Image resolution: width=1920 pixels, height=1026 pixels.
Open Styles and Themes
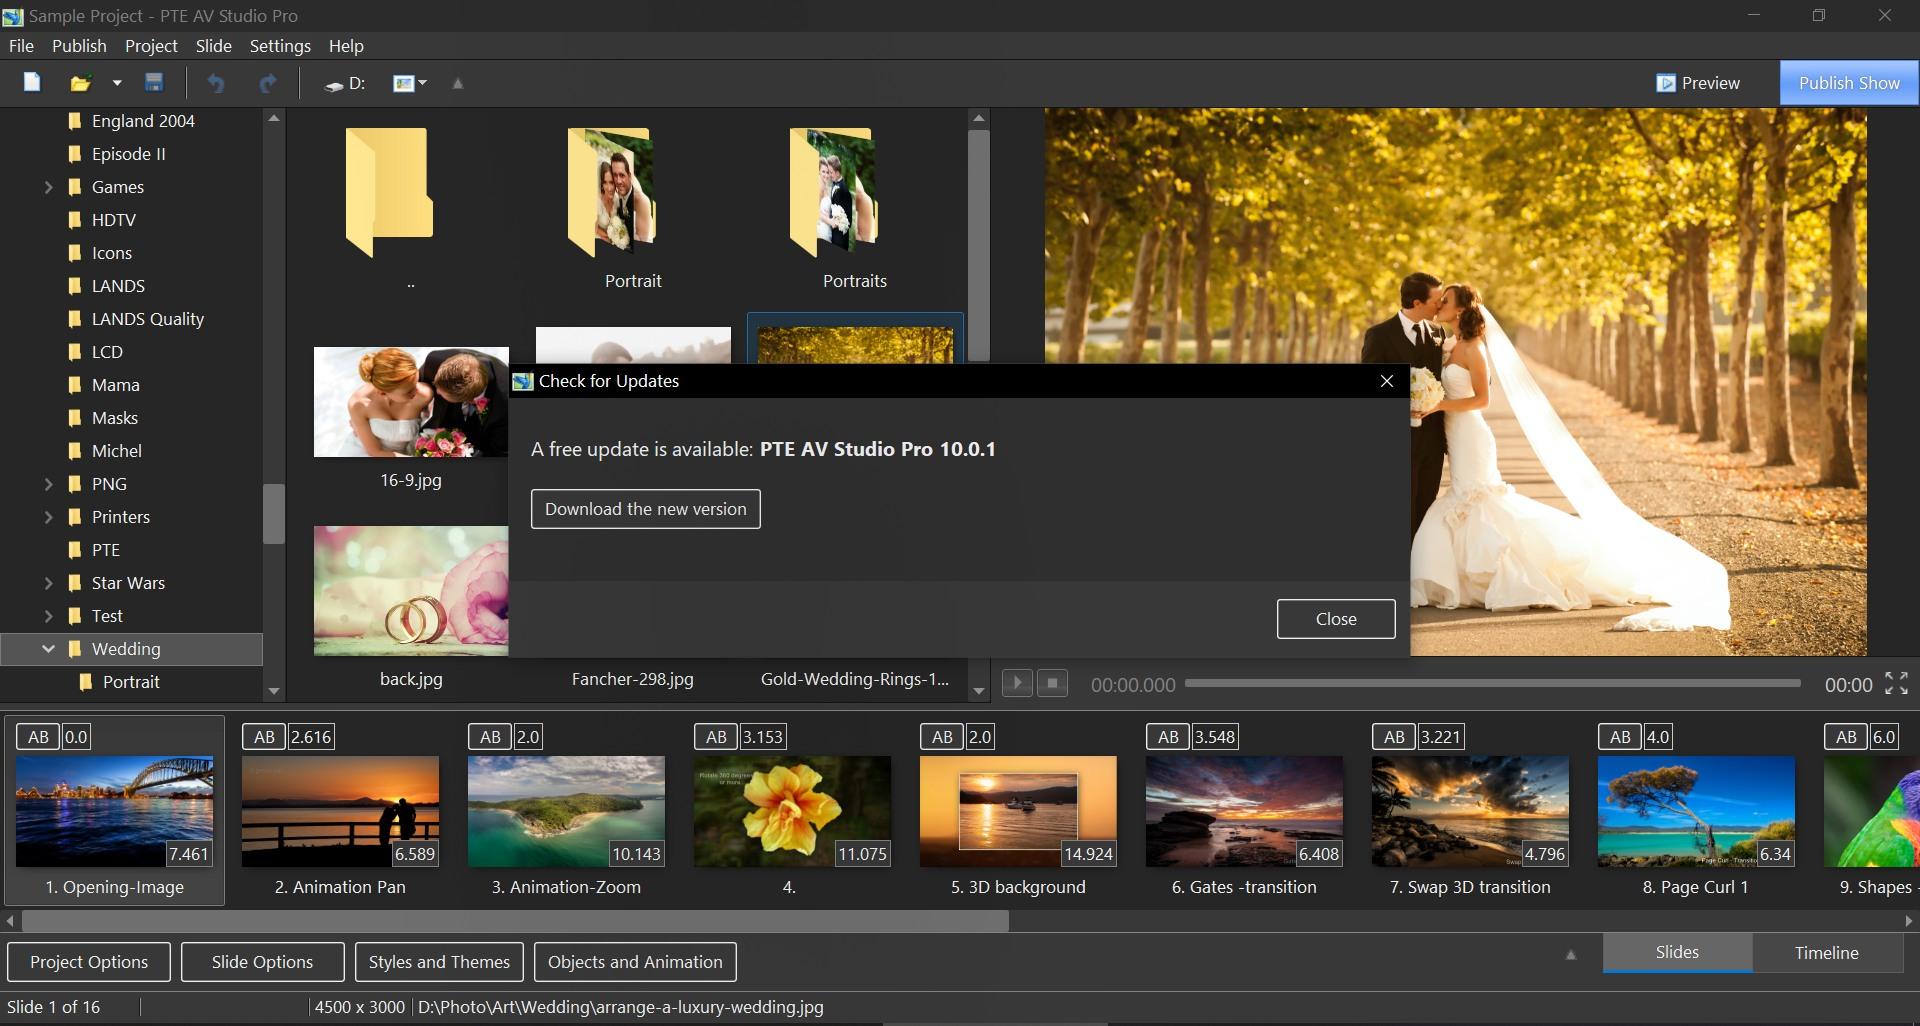pyautogui.click(x=439, y=962)
